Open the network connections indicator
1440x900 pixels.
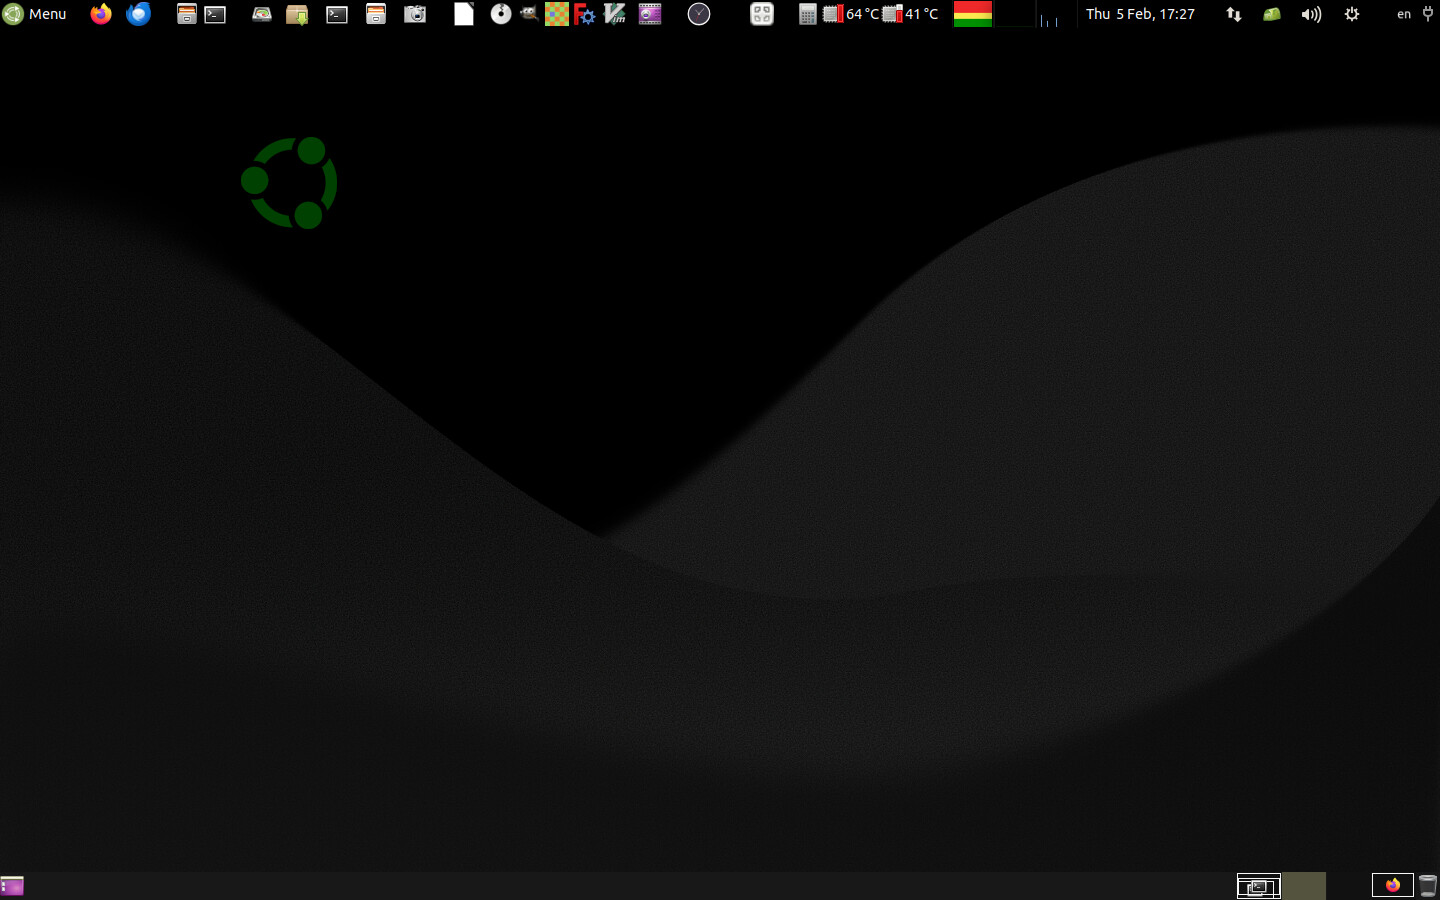point(1234,14)
